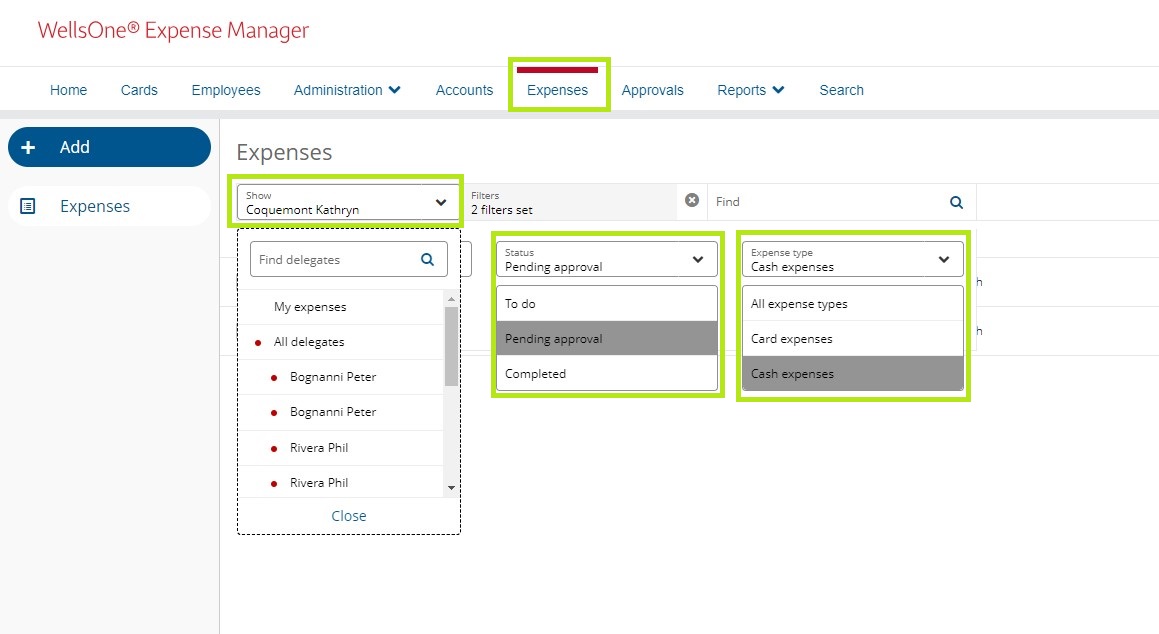Go to the Cards tab
The width and height of the screenshot is (1159, 634).
pos(139,90)
